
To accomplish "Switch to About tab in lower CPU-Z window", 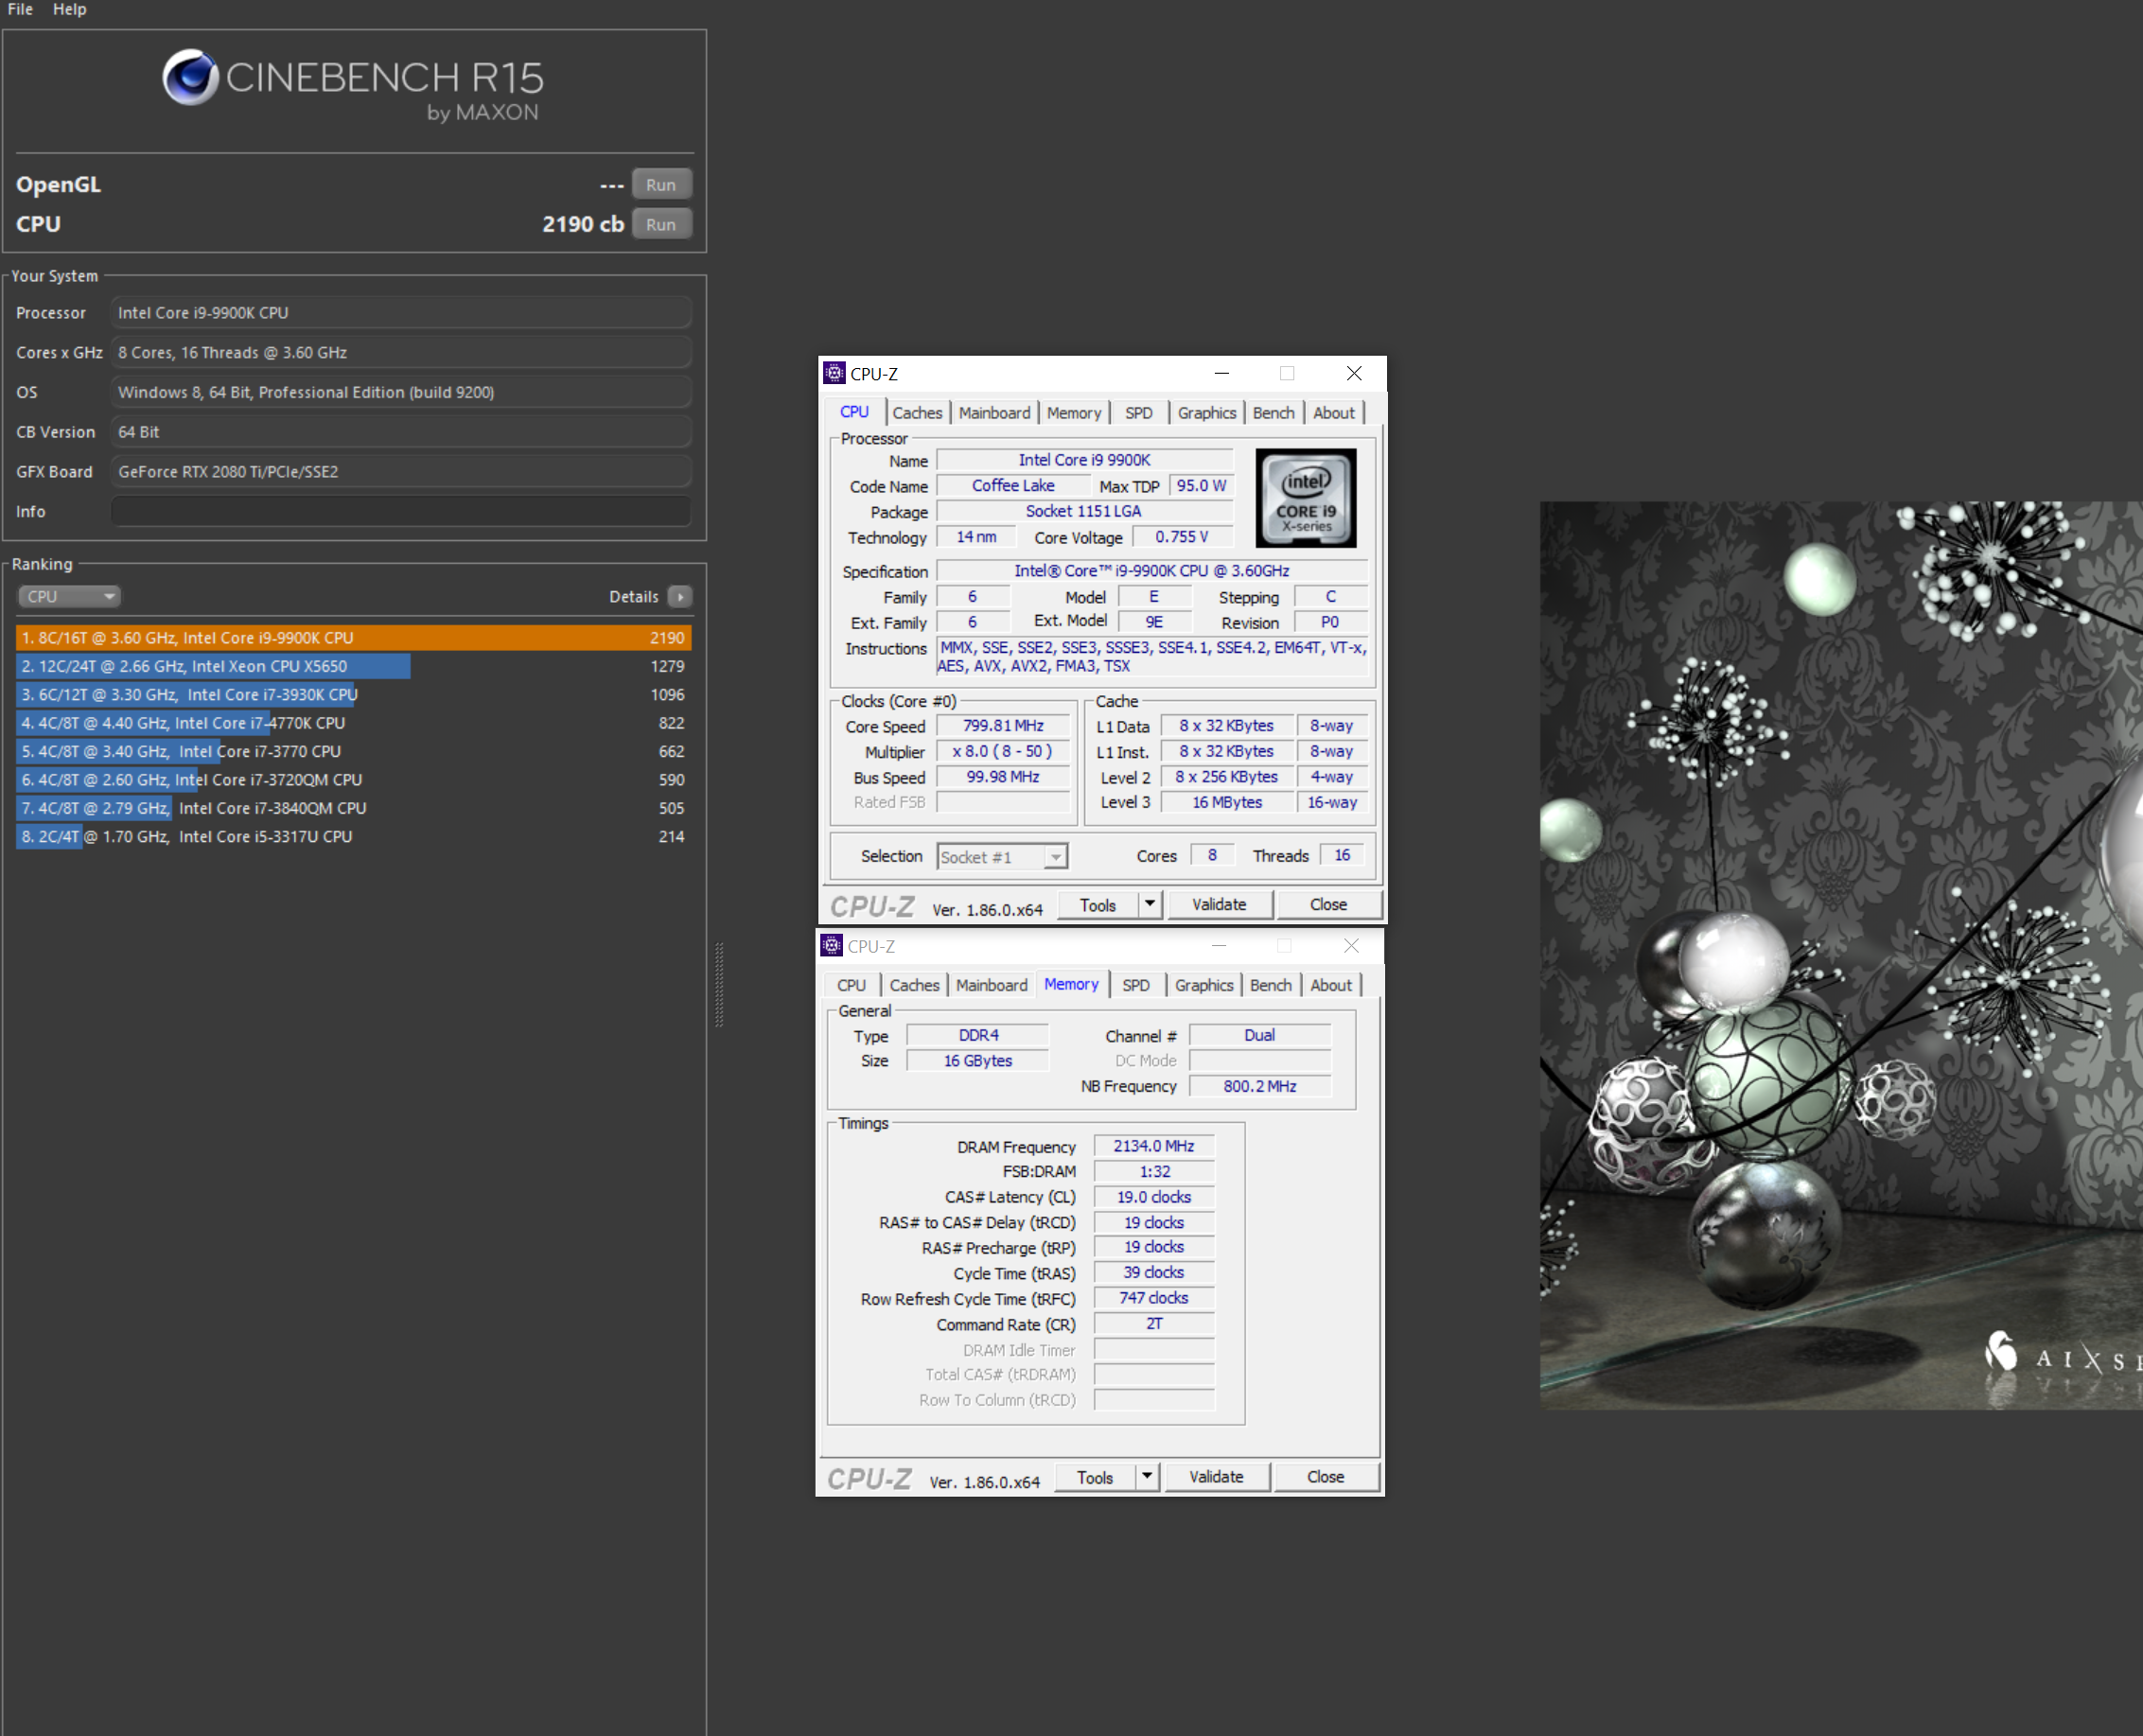I will 1331,986.
